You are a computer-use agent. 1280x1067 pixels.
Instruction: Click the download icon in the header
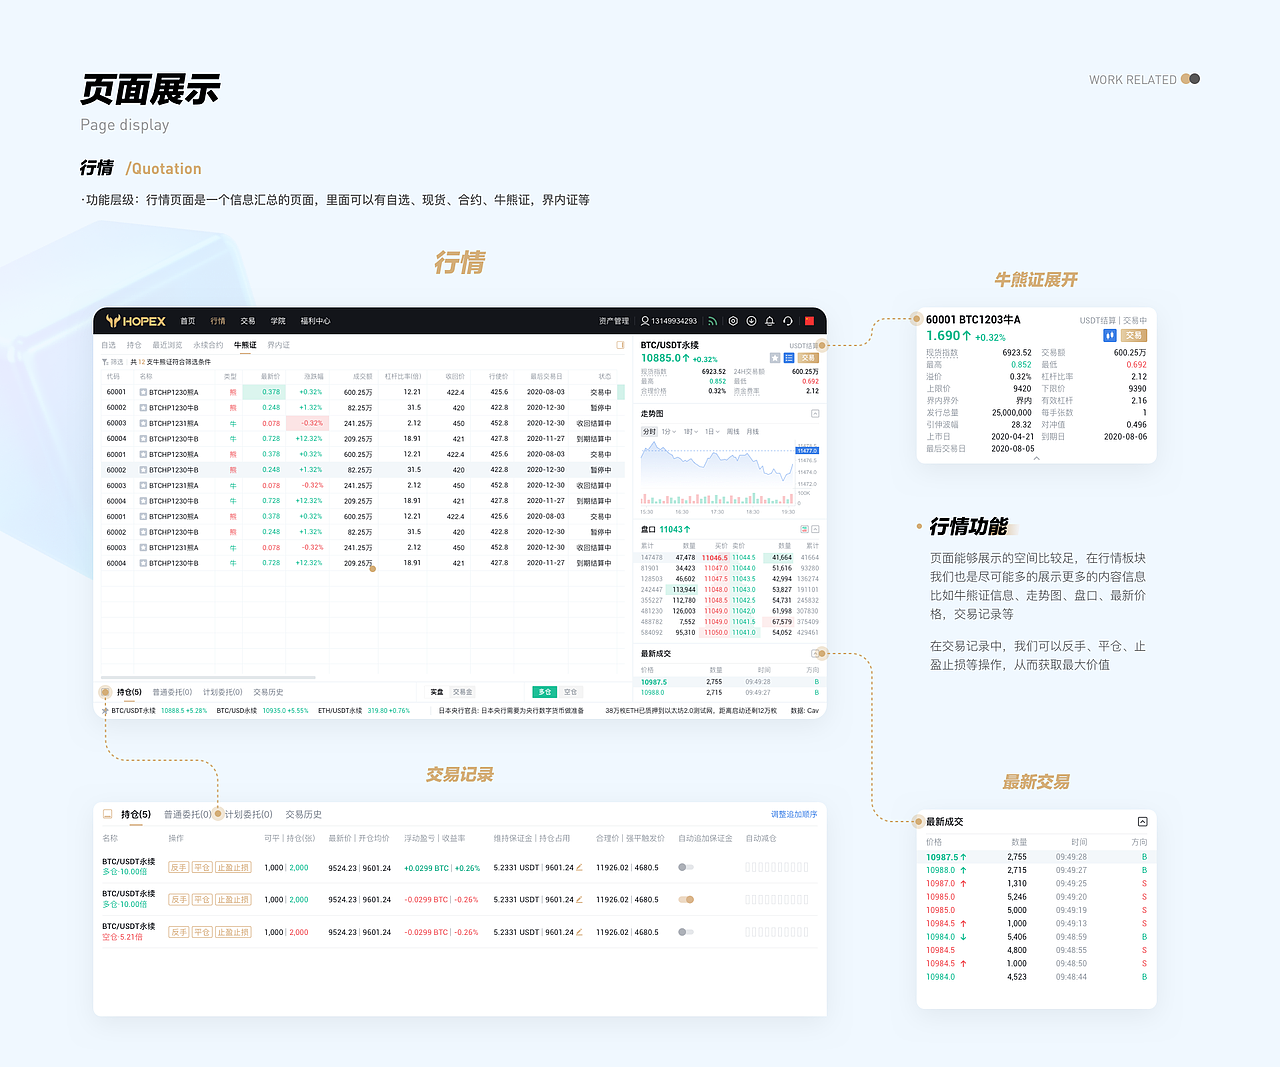[x=751, y=321]
